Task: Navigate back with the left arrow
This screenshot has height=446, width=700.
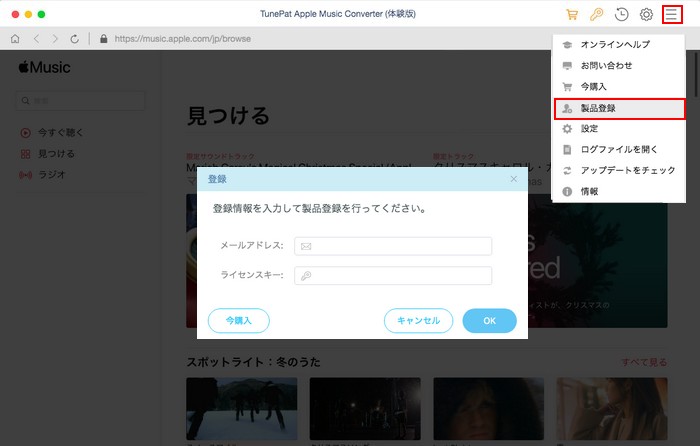Action: (36, 39)
